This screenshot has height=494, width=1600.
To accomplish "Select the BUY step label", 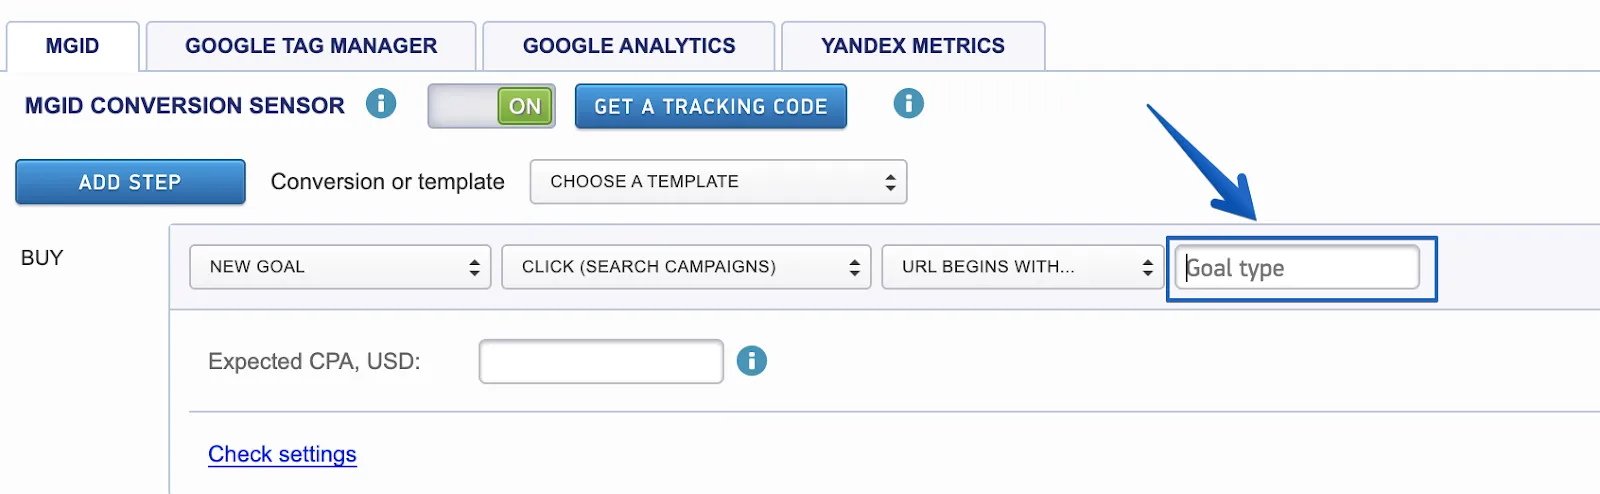I will [42, 258].
